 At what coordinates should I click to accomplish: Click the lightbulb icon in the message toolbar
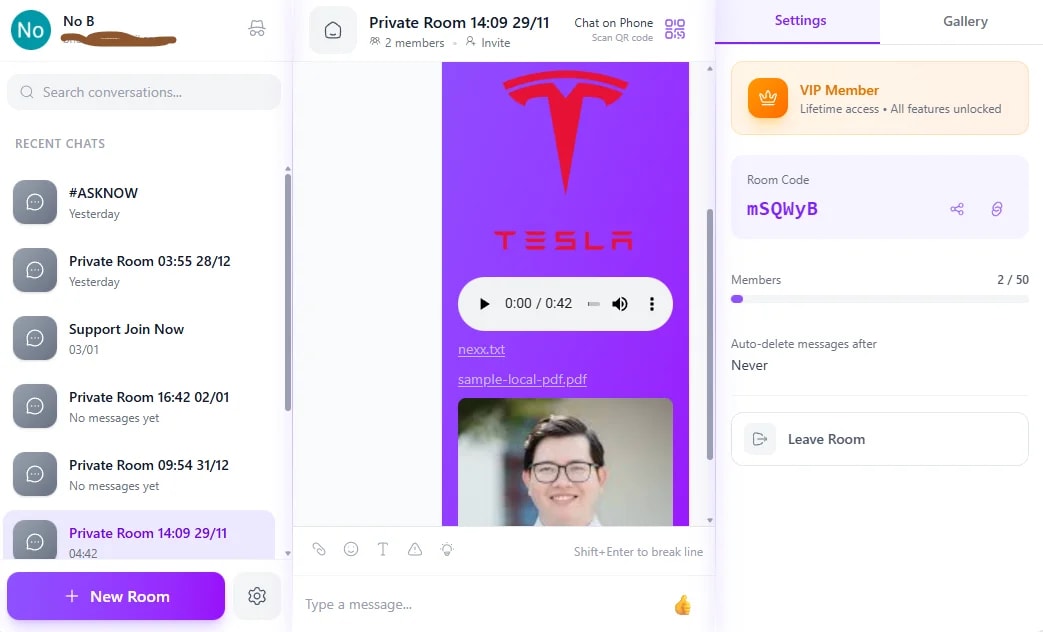pyautogui.click(x=447, y=549)
